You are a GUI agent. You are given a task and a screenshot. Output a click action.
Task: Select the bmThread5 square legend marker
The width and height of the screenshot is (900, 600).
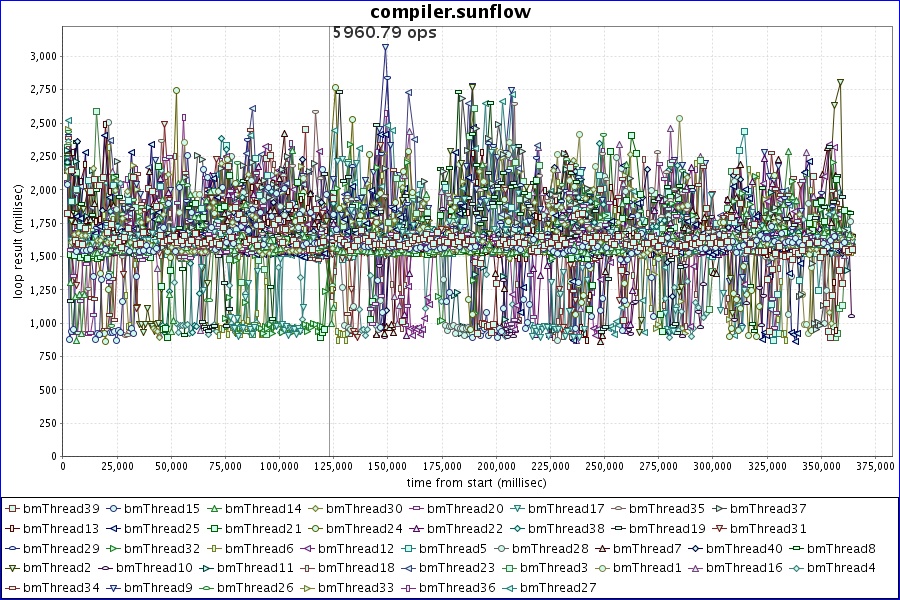[409, 549]
